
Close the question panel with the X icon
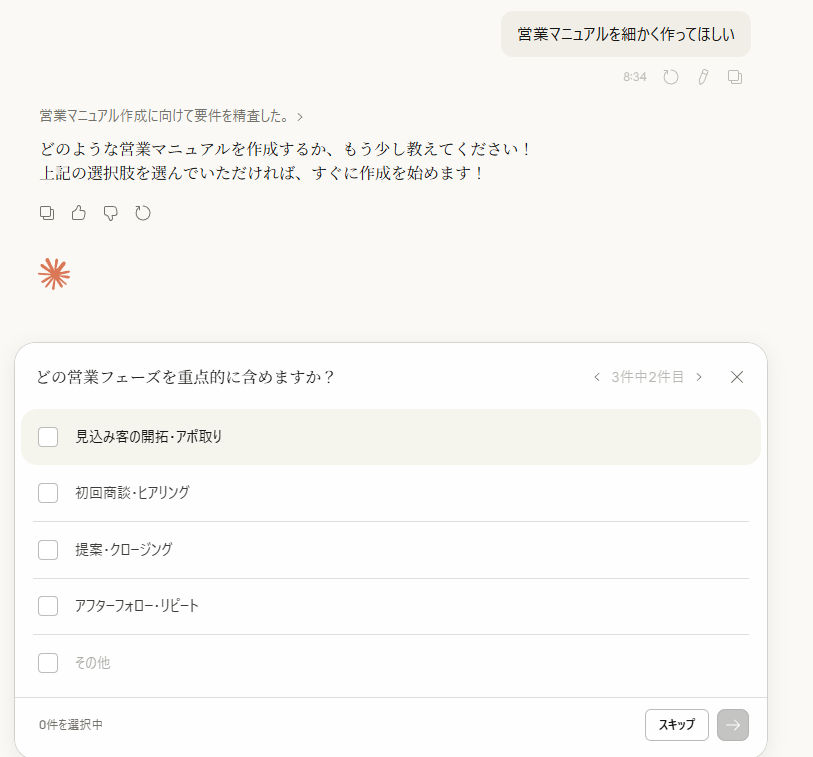[737, 377]
